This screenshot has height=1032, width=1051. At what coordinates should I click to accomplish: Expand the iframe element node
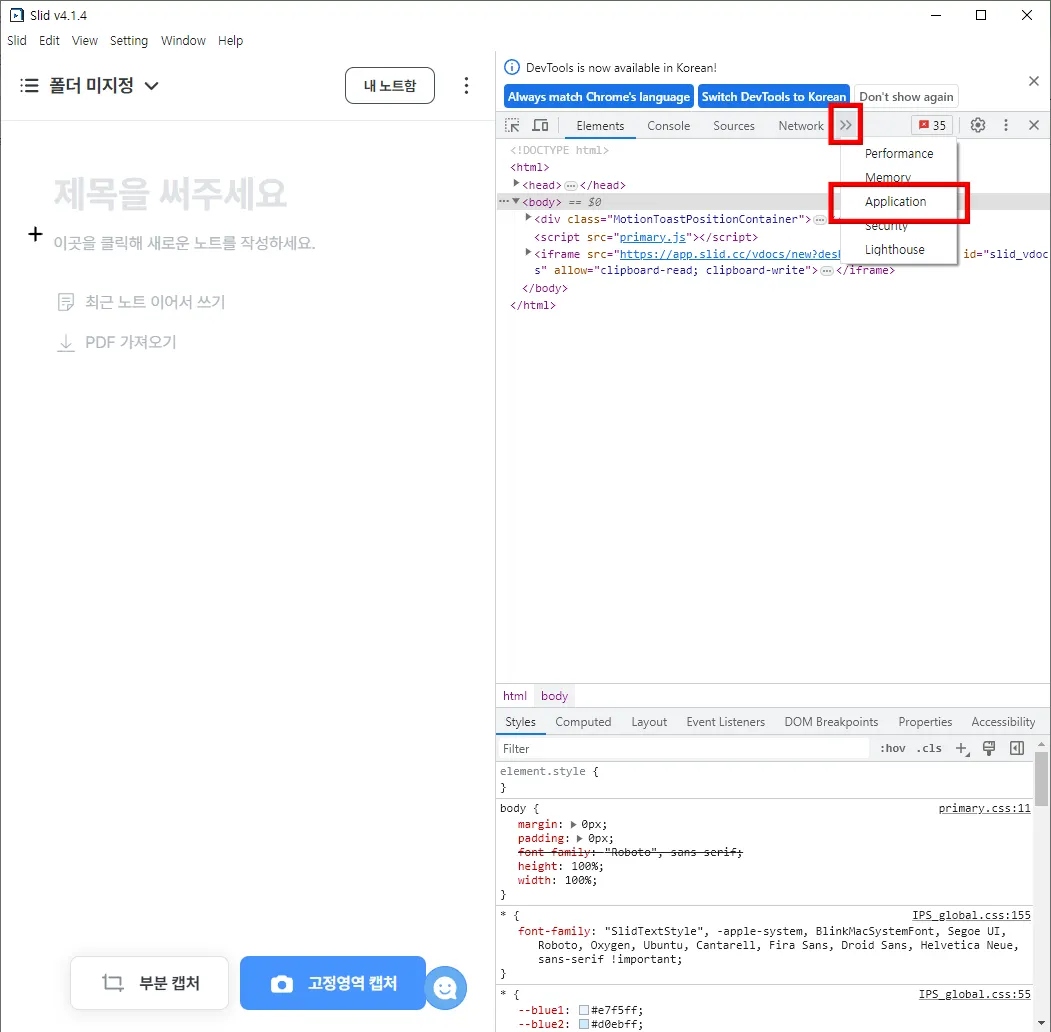[x=528, y=253]
